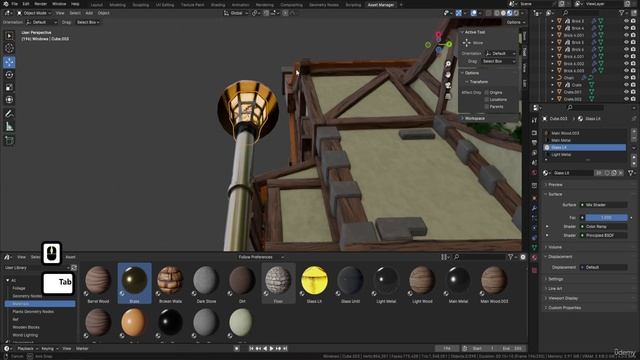This screenshot has width=640, height=360.
Task: Jump to timeline end
Action: point(285,349)
